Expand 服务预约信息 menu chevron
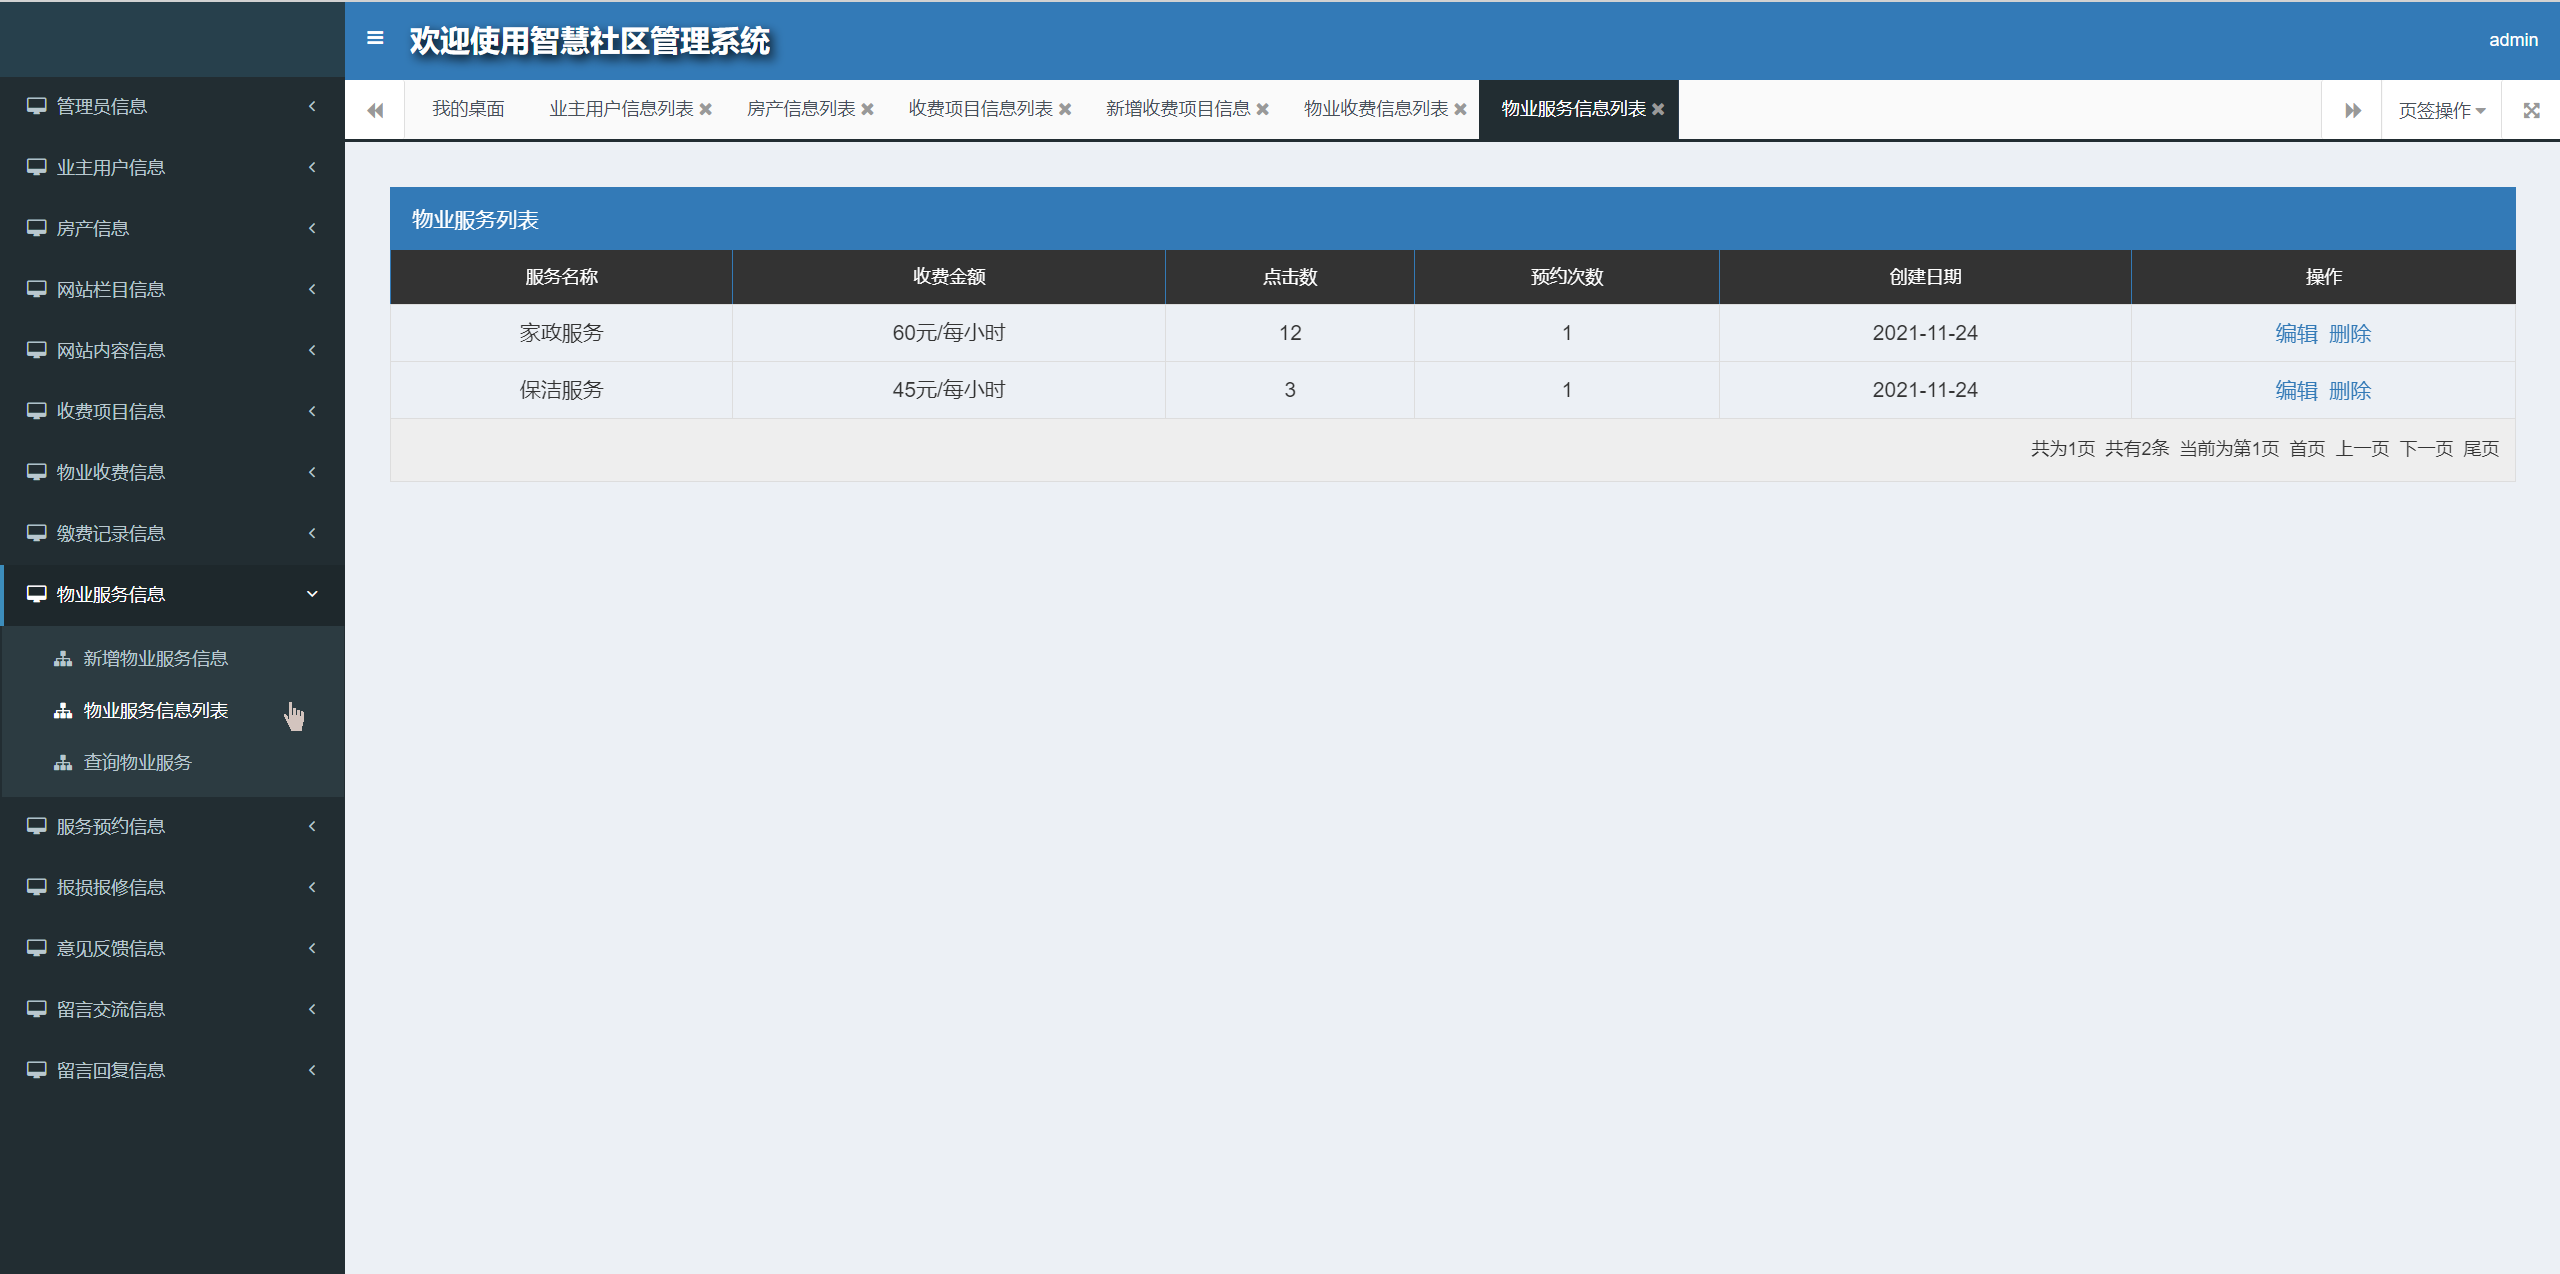The image size is (2560, 1274). 312,826
